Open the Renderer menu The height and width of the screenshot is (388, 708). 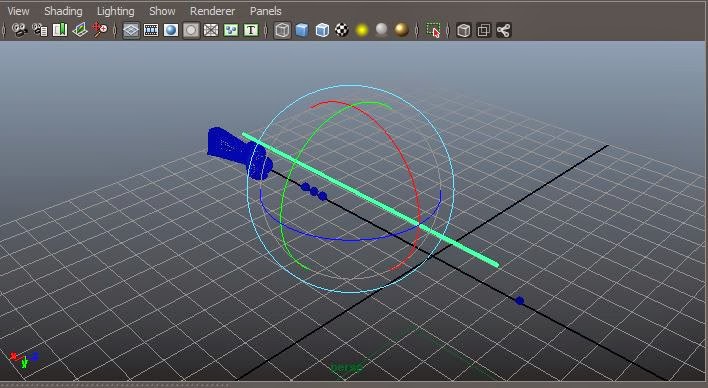(x=212, y=11)
